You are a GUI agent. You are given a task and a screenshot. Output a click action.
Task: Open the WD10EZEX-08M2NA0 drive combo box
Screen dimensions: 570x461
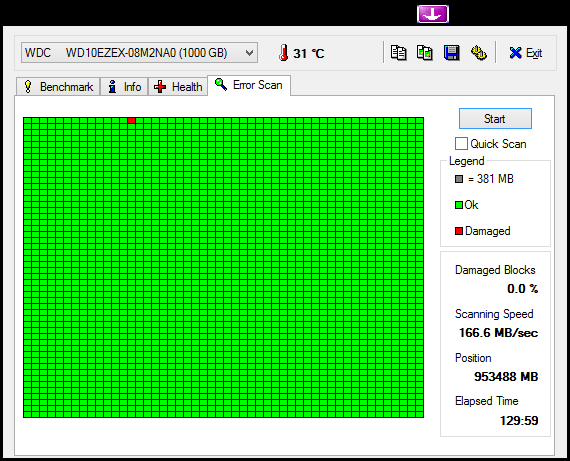(139, 53)
